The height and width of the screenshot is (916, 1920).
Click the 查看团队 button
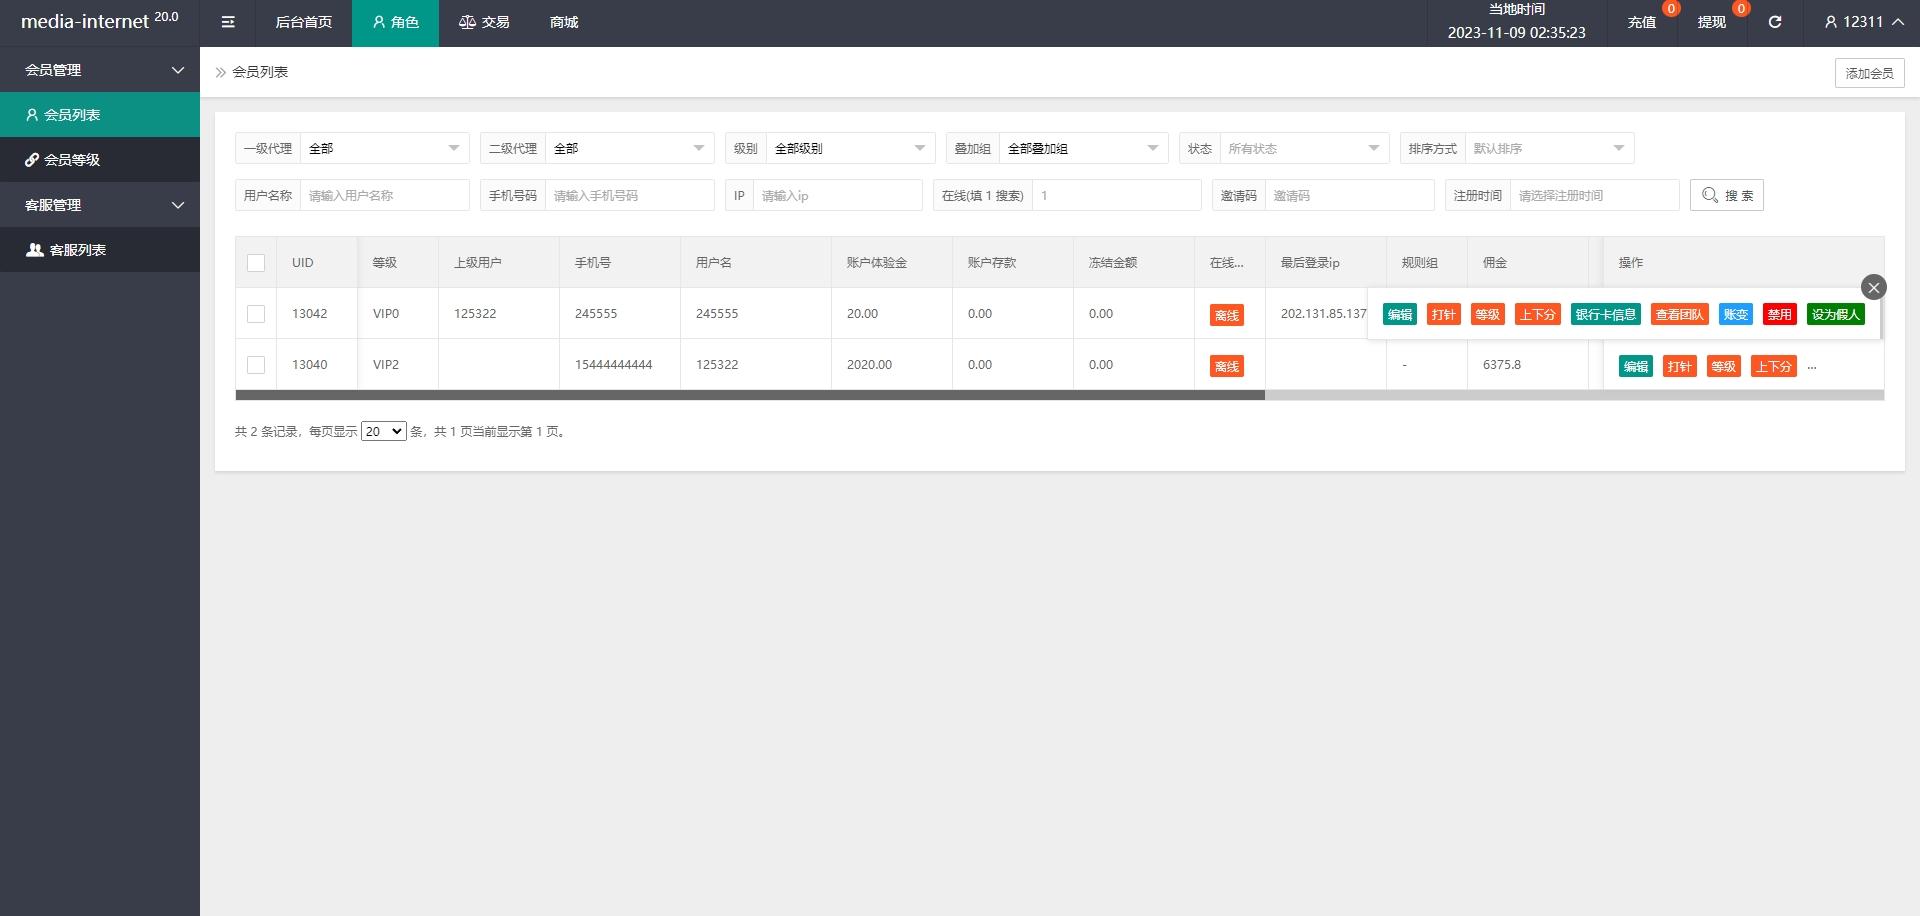(1680, 314)
